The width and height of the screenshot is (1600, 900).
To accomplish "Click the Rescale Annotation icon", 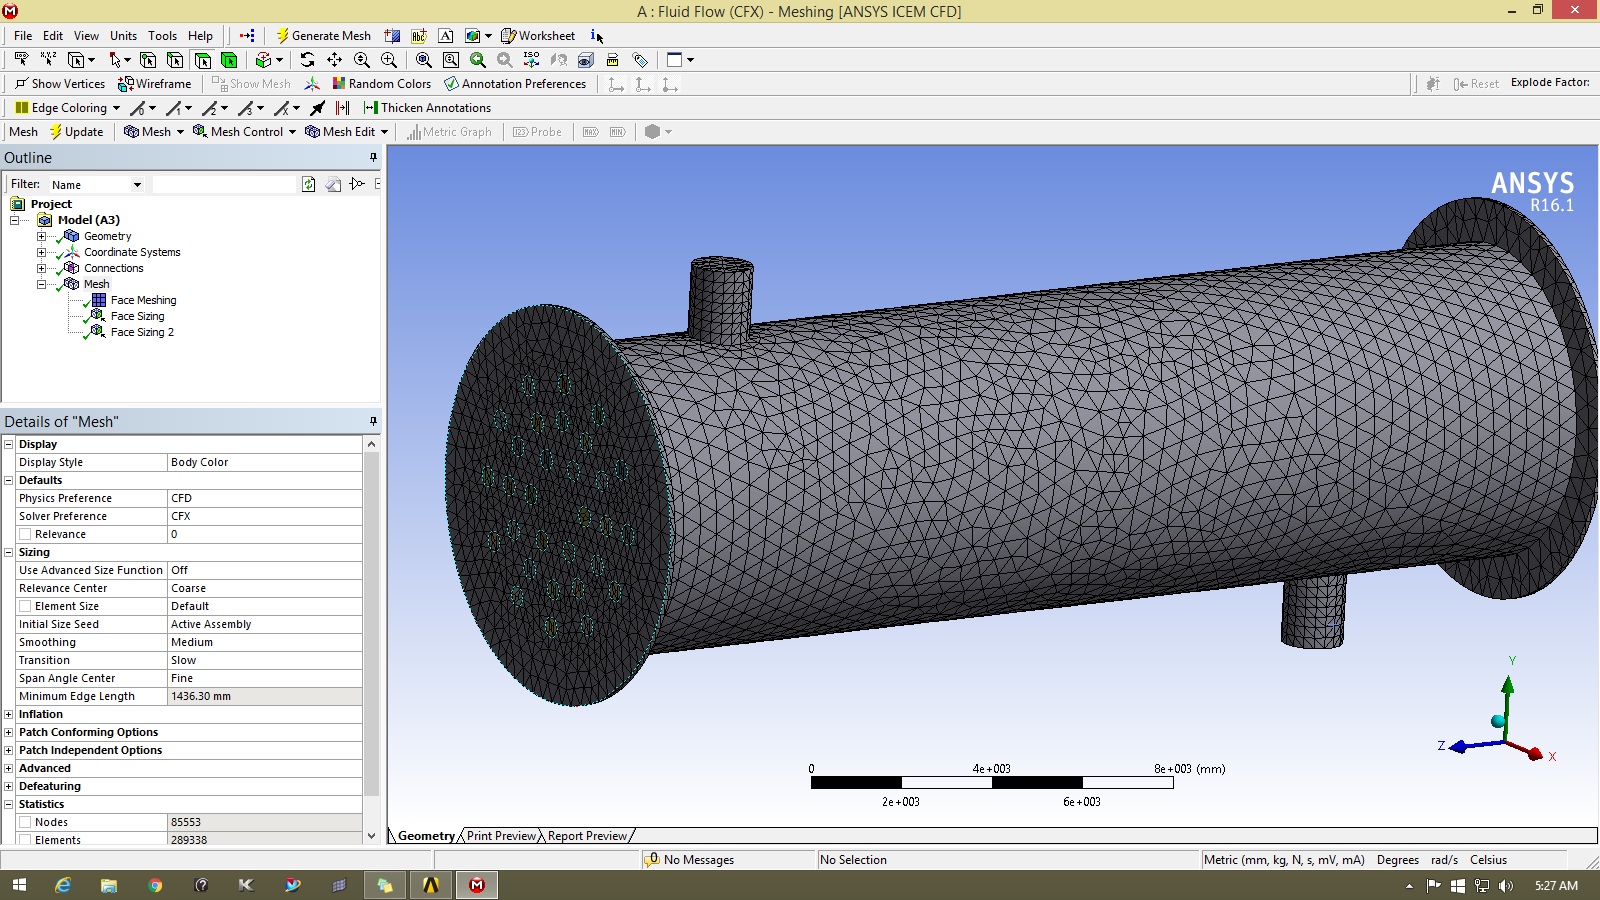I will click(x=612, y=60).
